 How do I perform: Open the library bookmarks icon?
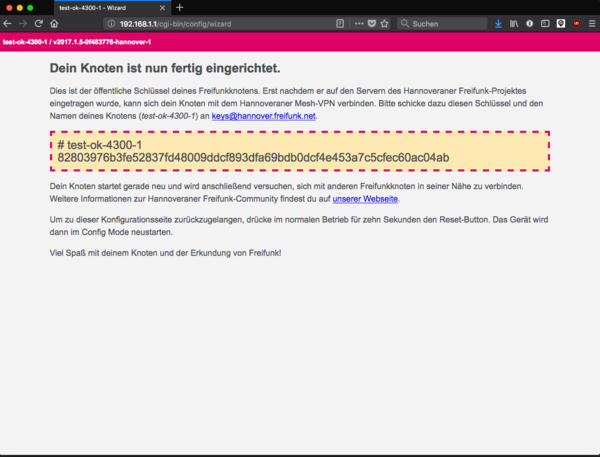point(514,23)
